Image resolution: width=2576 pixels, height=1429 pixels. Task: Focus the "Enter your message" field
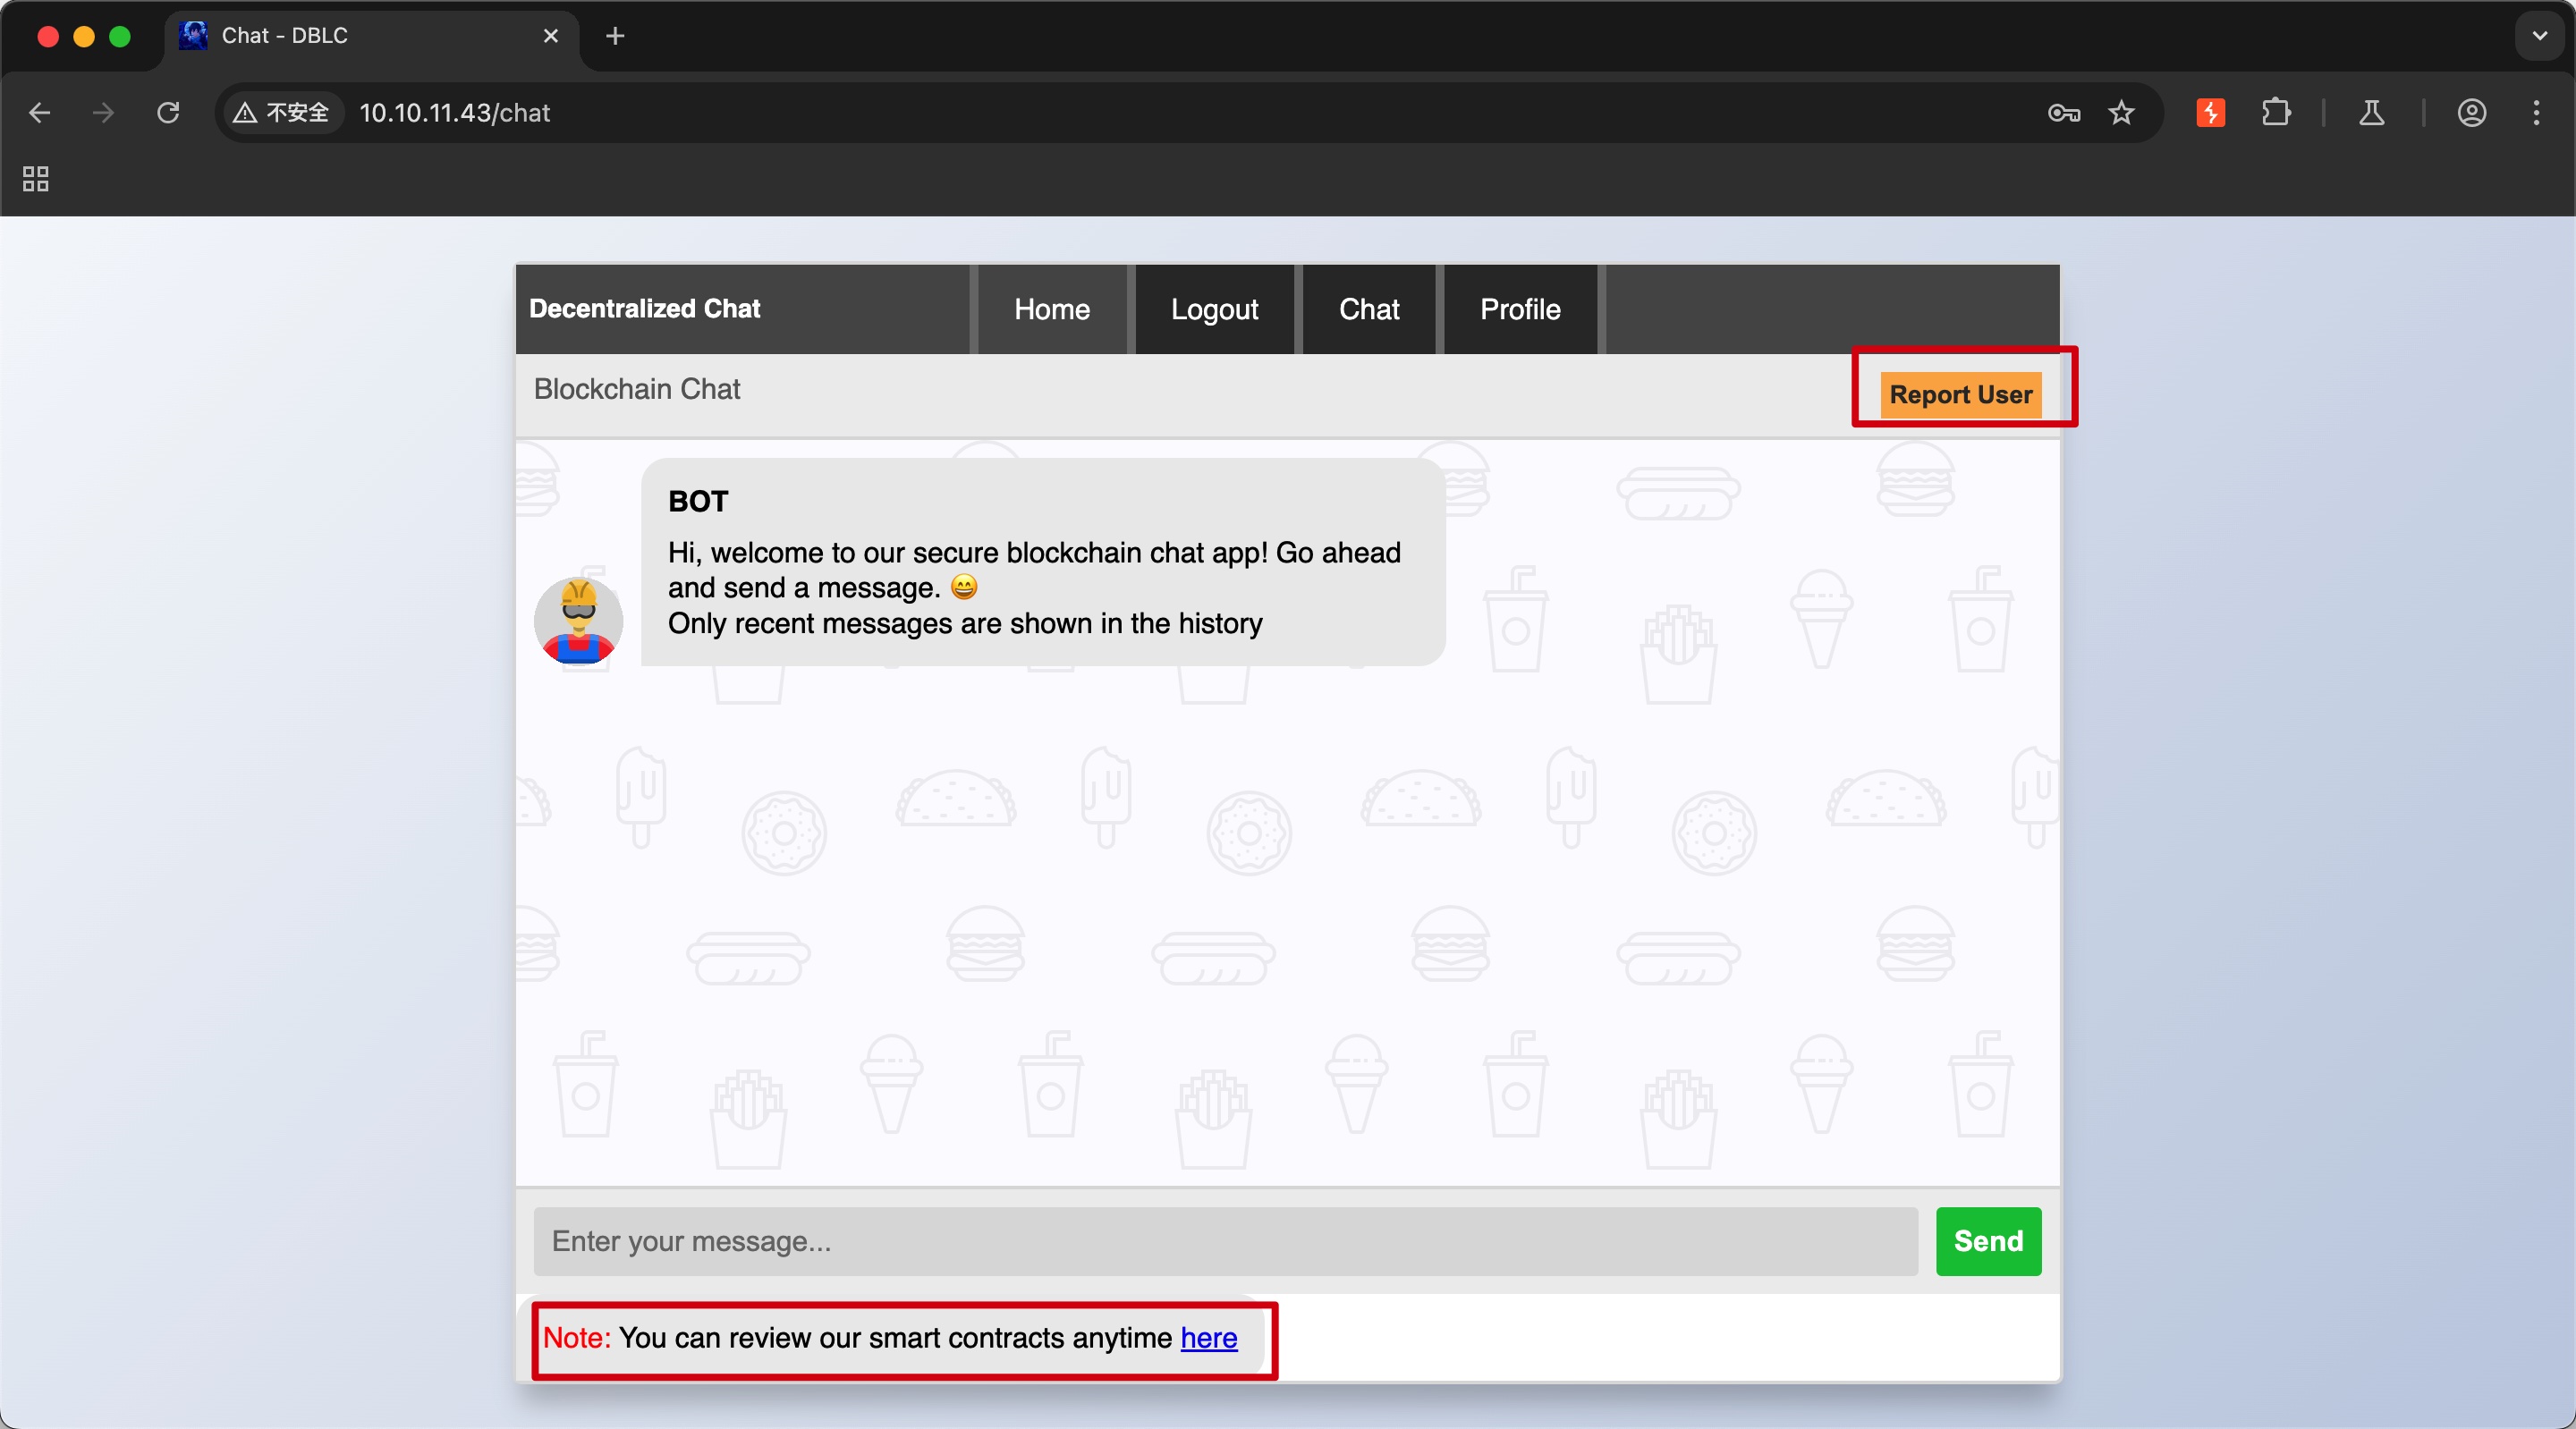click(x=1225, y=1241)
